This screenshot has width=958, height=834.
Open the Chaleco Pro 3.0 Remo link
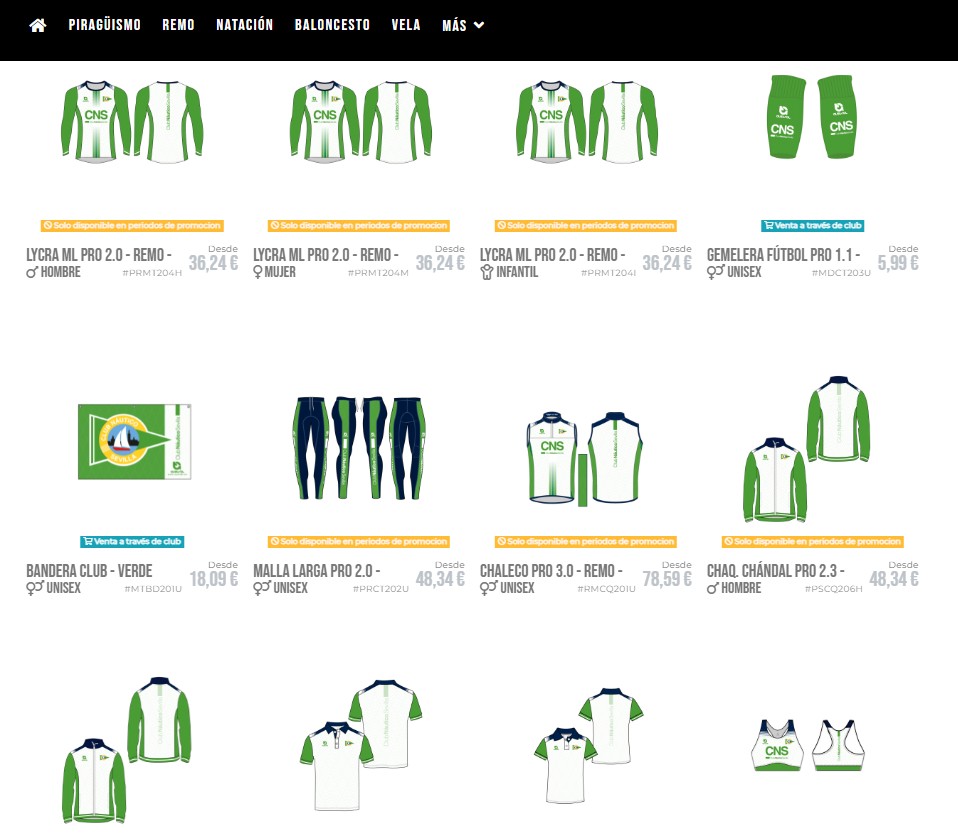pos(551,579)
